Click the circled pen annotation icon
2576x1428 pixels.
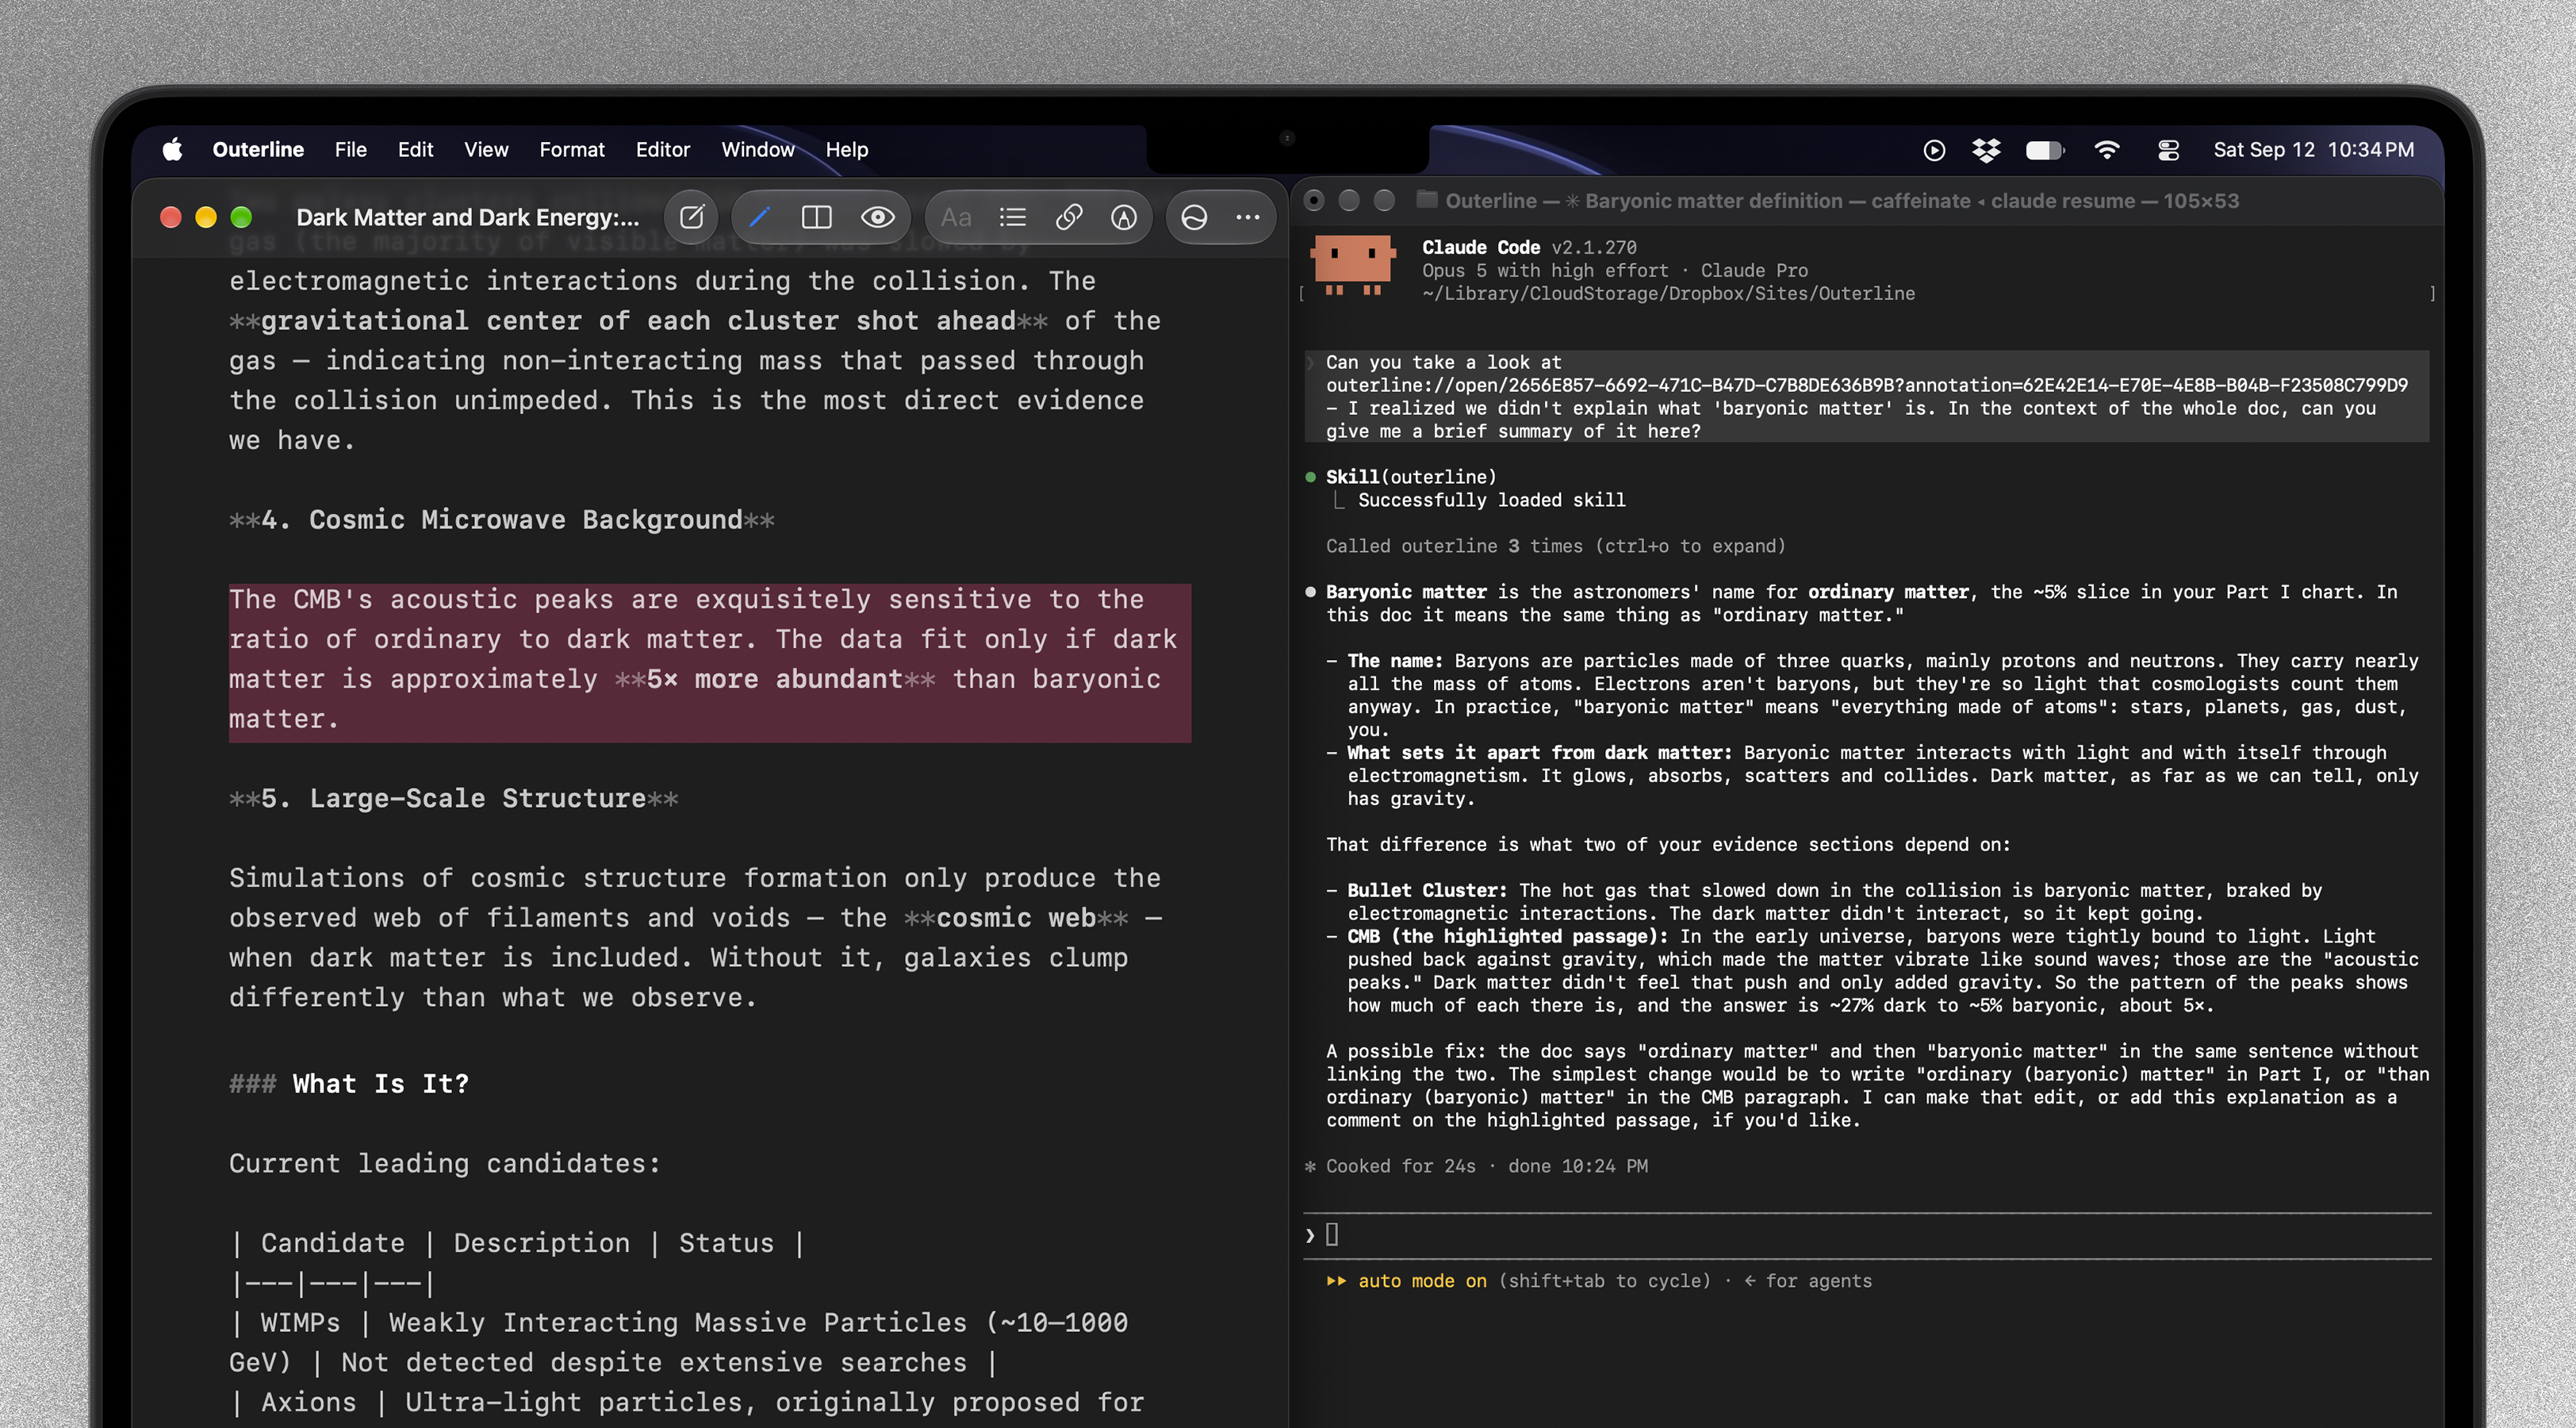point(1124,217)
